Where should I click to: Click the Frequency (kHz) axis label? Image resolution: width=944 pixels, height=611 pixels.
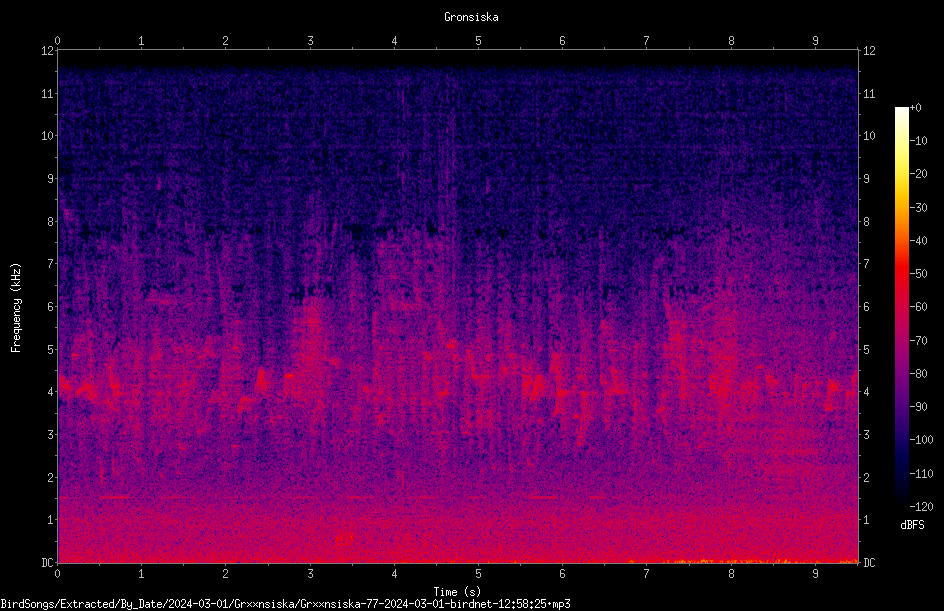pos(16,308)
